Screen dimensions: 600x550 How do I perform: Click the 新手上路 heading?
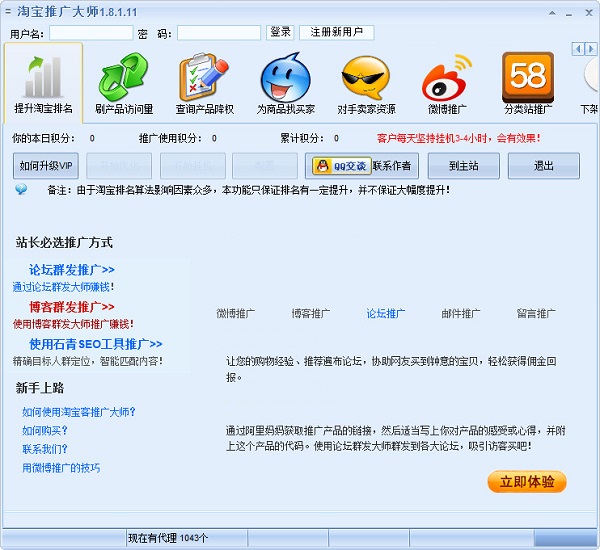[x=40, y=388]
